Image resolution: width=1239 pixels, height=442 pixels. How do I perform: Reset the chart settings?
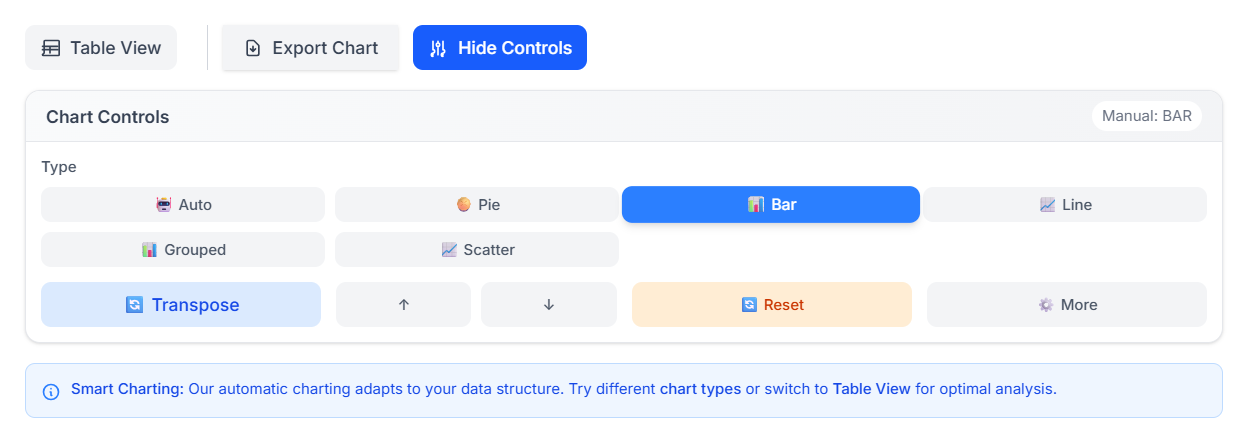pos(772,305)
